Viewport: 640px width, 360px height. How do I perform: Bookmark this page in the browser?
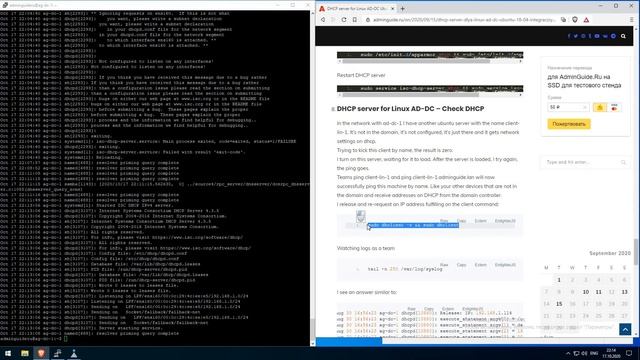pos(355,20)
